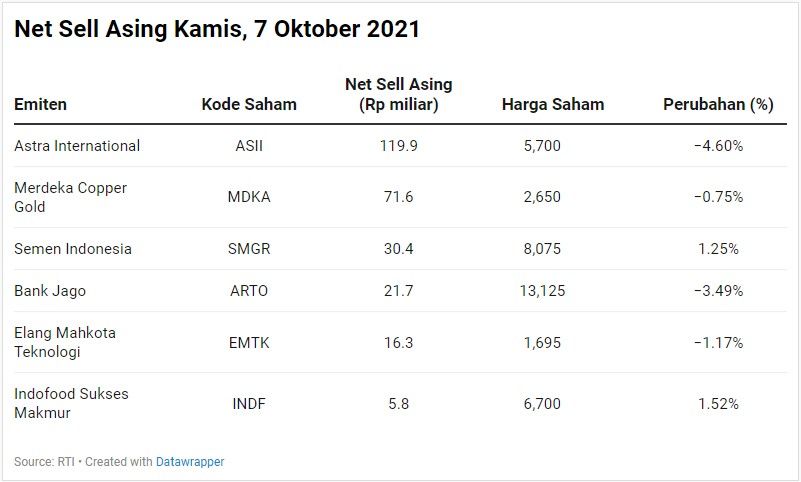This screenshot has height=482, width=801.
Task: Click the MDKA stock code
Action: coord(249,197)
